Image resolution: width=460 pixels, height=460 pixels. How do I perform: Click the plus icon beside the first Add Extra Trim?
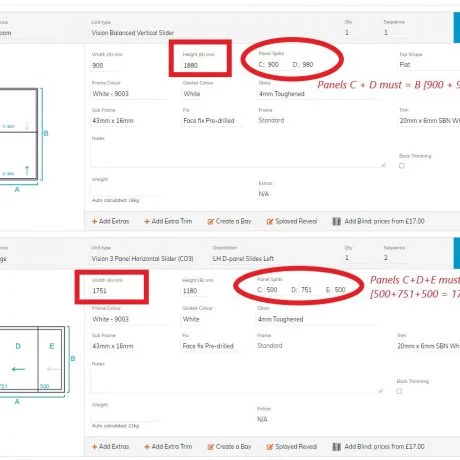pos(147,221)
